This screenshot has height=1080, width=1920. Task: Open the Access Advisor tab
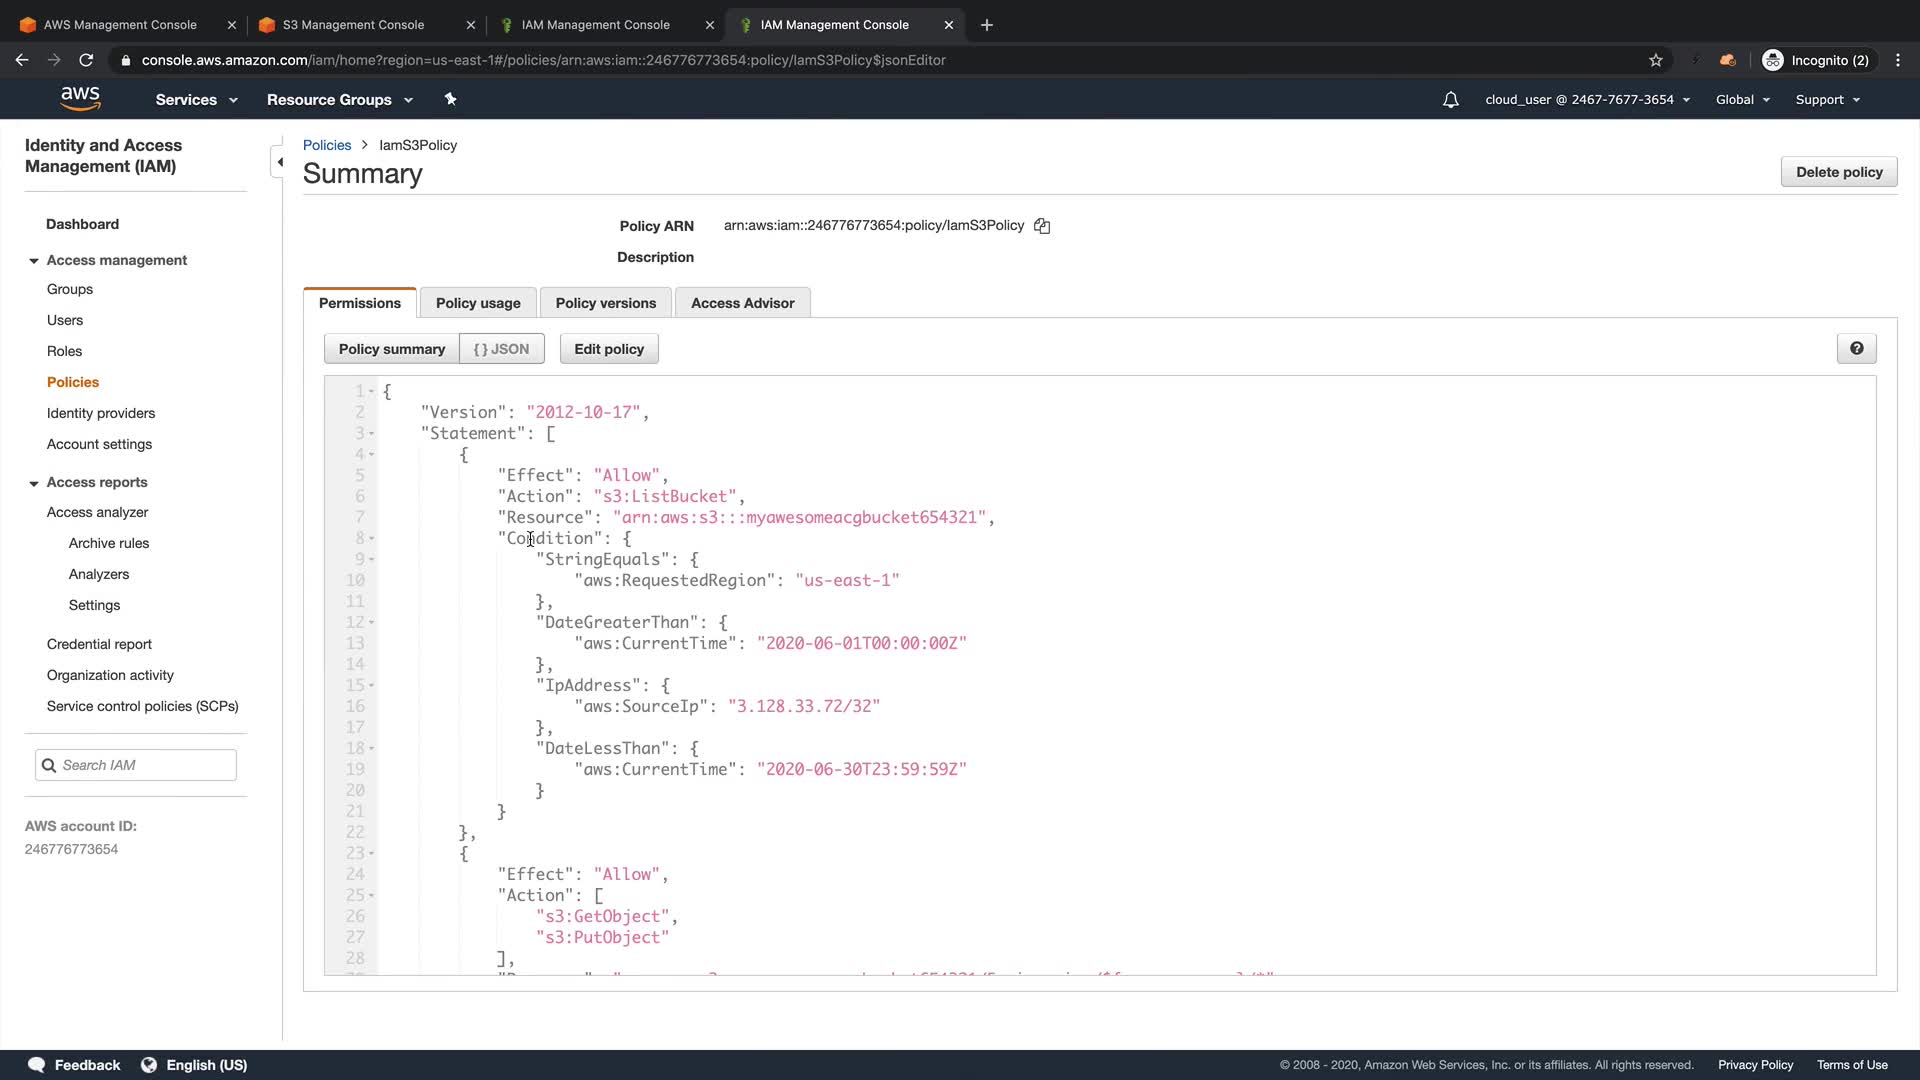(742, 303)
